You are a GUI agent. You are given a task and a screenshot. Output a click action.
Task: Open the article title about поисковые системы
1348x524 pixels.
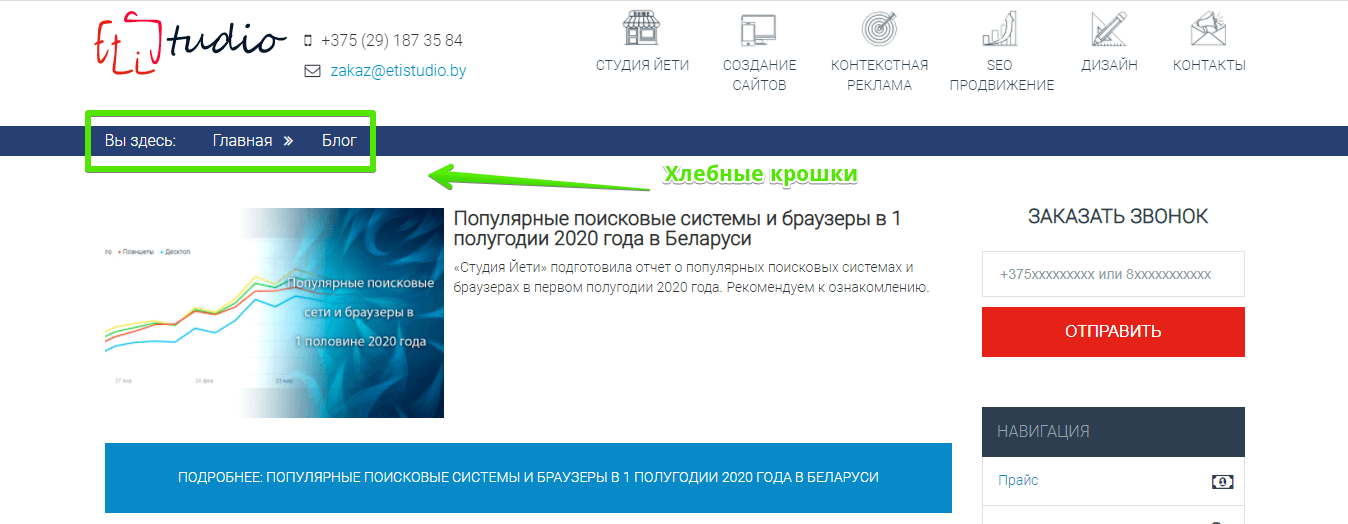pyautogui.click(x=677, y=229)
